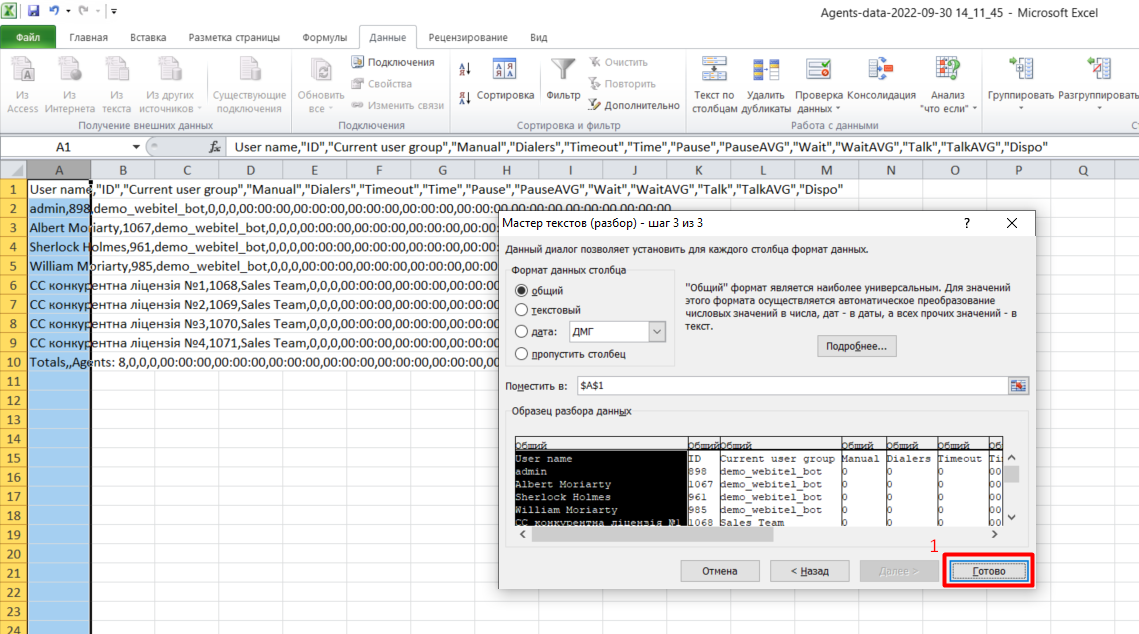The image size is (1139, 634).
Task: Switch to the Вставка ribbon tab
Action: pyautogui.click(x=148, y=37)
